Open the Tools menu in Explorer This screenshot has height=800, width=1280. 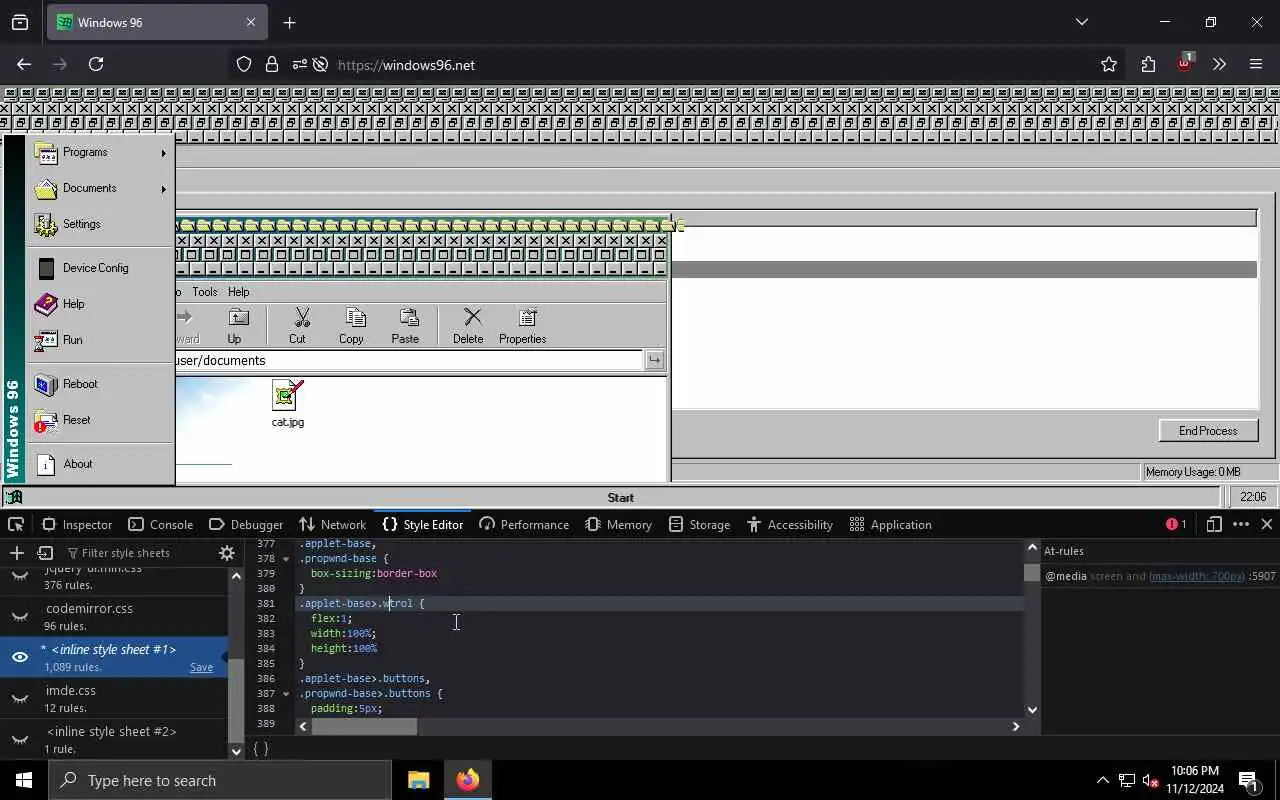tap(205, 292)
